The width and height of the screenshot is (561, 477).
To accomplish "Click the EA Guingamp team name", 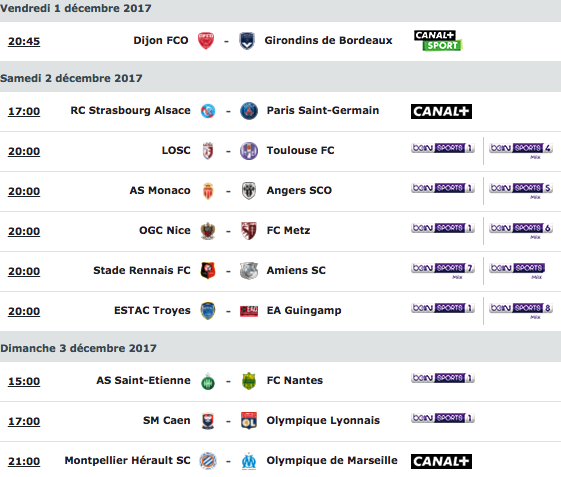I will click(x=304, y=310).
